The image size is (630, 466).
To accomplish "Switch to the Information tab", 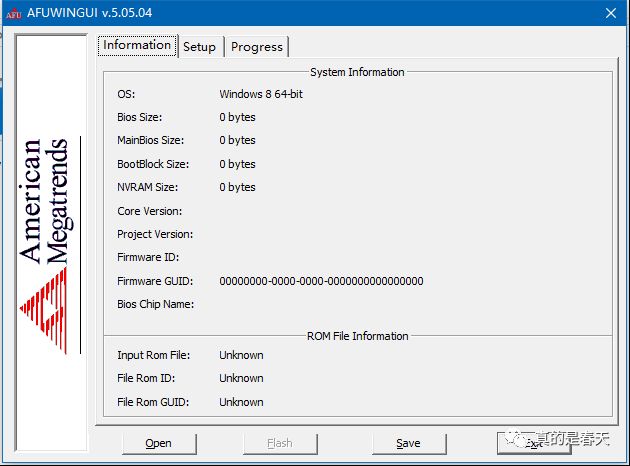I will [x=137, y=45].
